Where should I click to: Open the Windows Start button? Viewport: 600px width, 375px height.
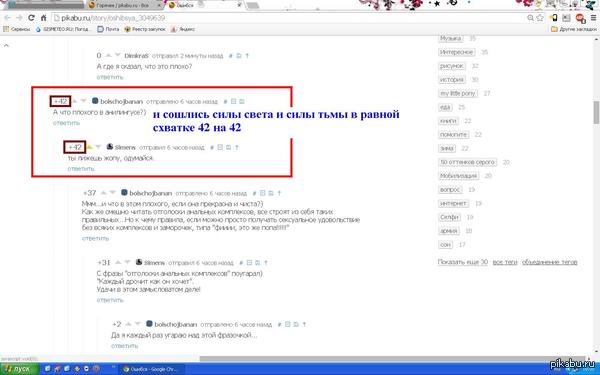click(x=19, y=369)
